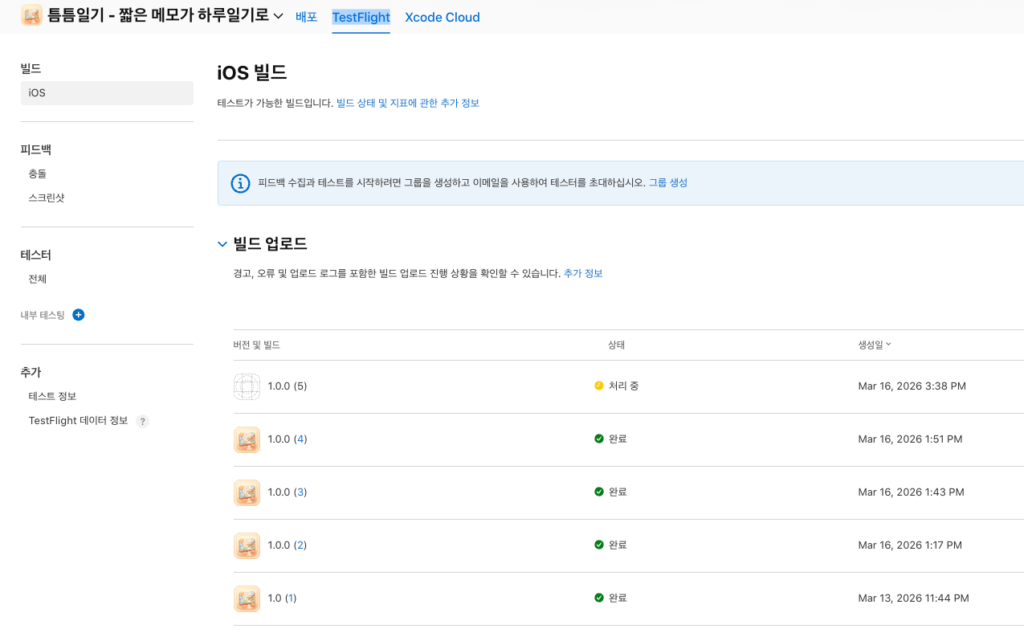The image size is (1024, 633).
Task: Open the app name dropdown in the header
Action: pos(278,17)
